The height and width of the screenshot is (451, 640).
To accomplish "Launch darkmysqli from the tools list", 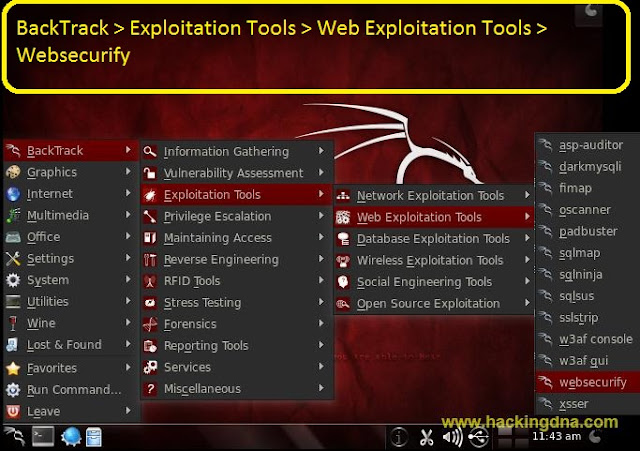I will point(588,167).
